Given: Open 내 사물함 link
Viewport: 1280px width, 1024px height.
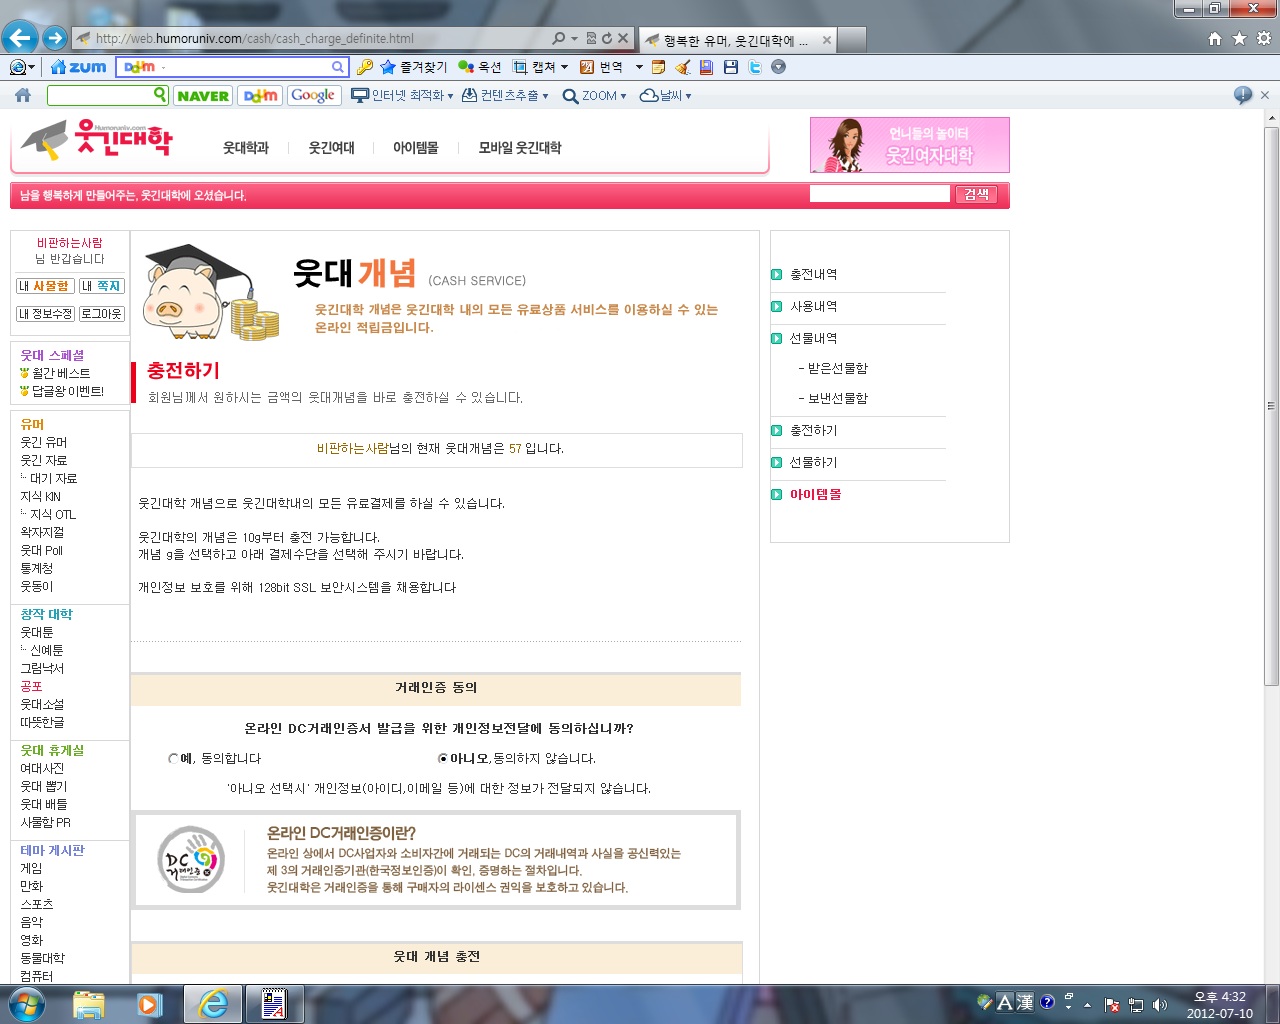Looking at the screenshot, I should (45, 286).
